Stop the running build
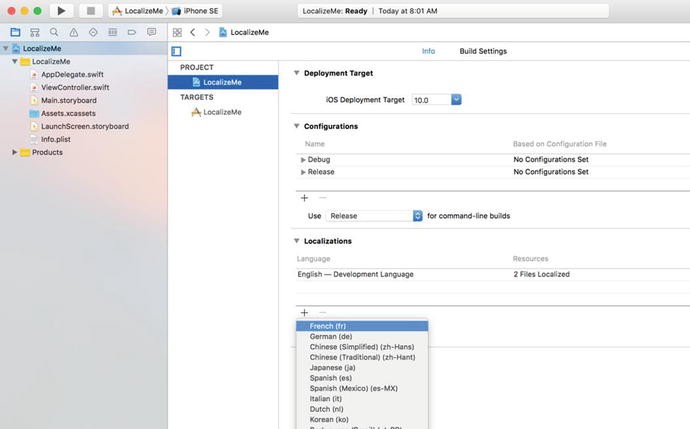Screen dimensions: 690x429 pos(91,11)
